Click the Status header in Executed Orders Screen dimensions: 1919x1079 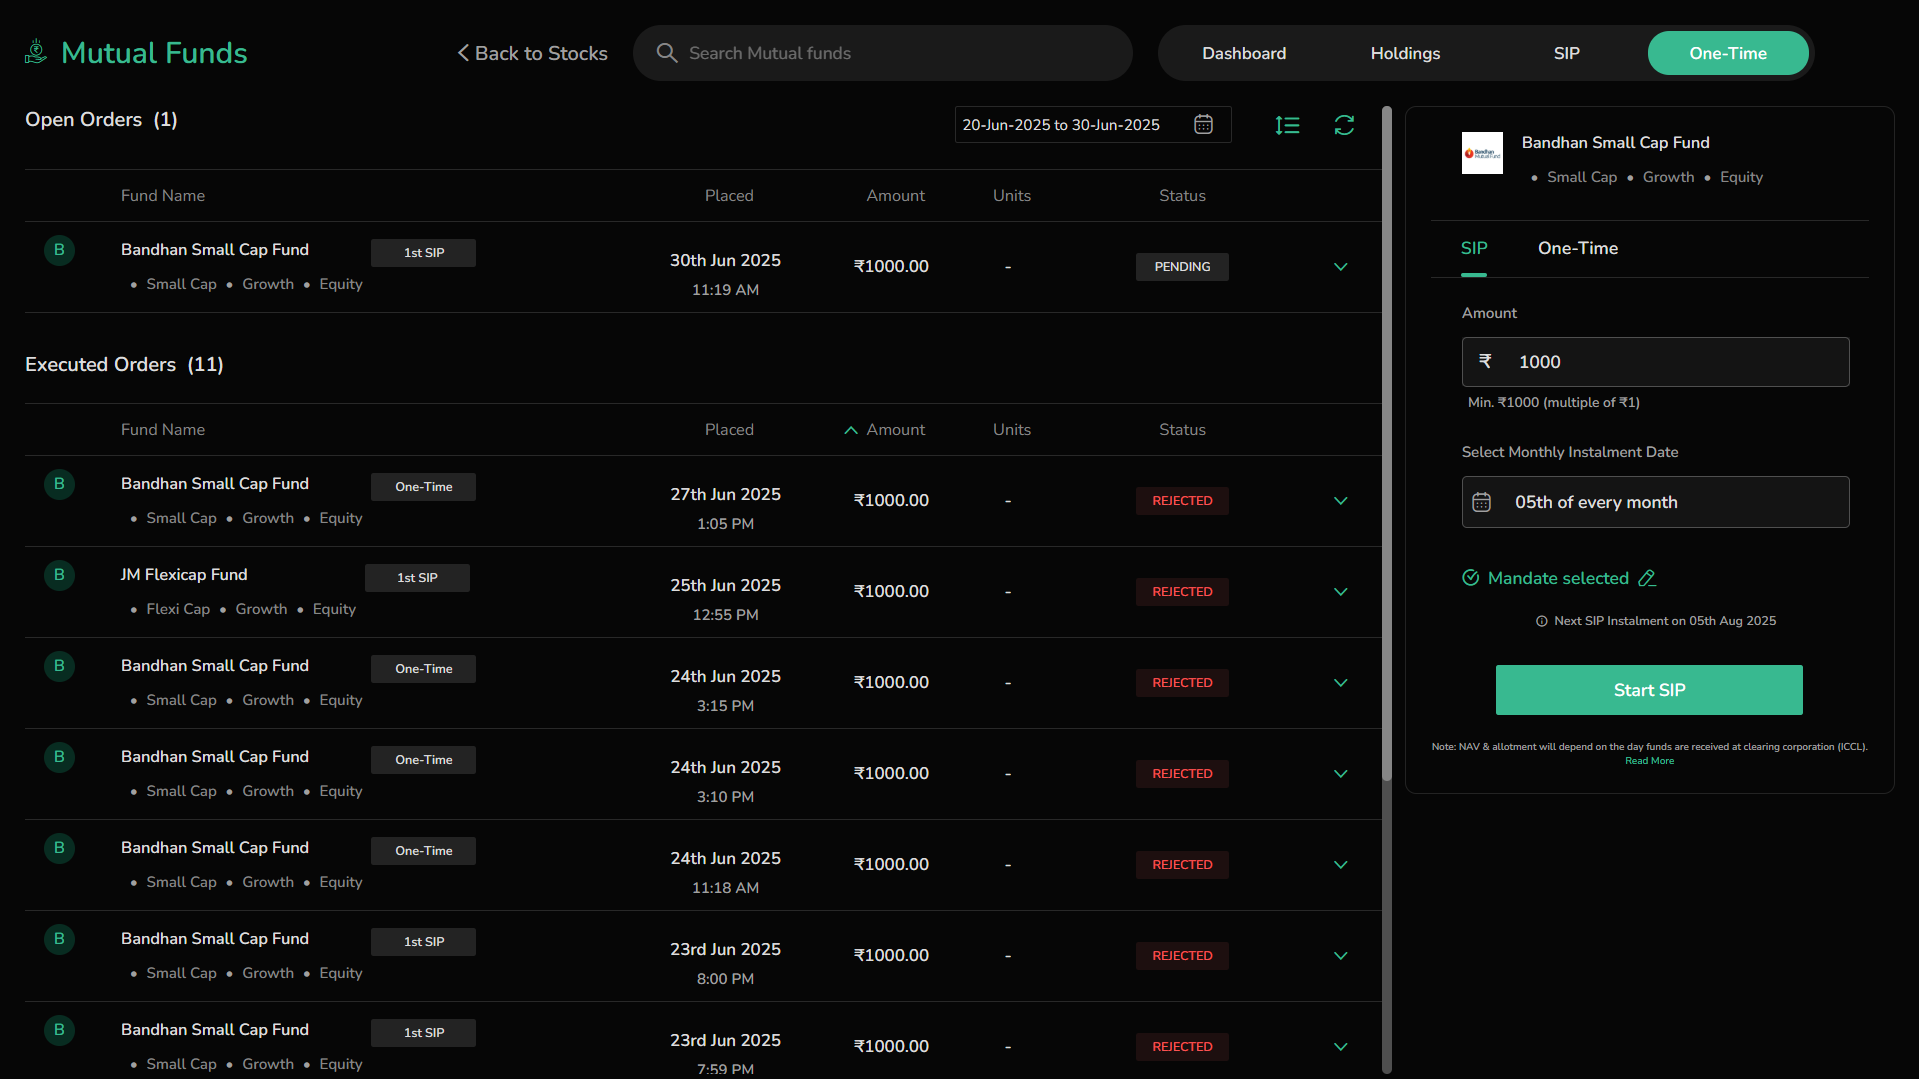tap(1182, 430)
